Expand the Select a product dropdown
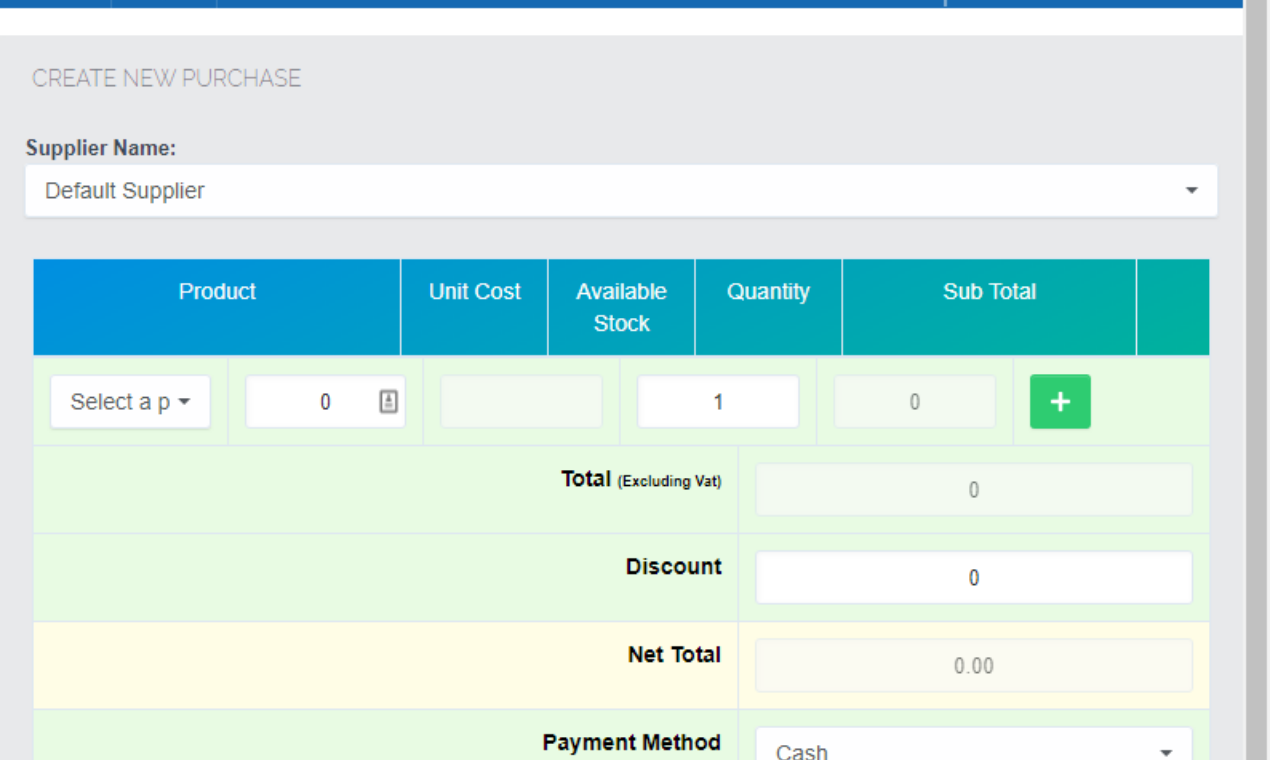Image resolution: width=1270 pixels, height=760 pixels. 129,401
